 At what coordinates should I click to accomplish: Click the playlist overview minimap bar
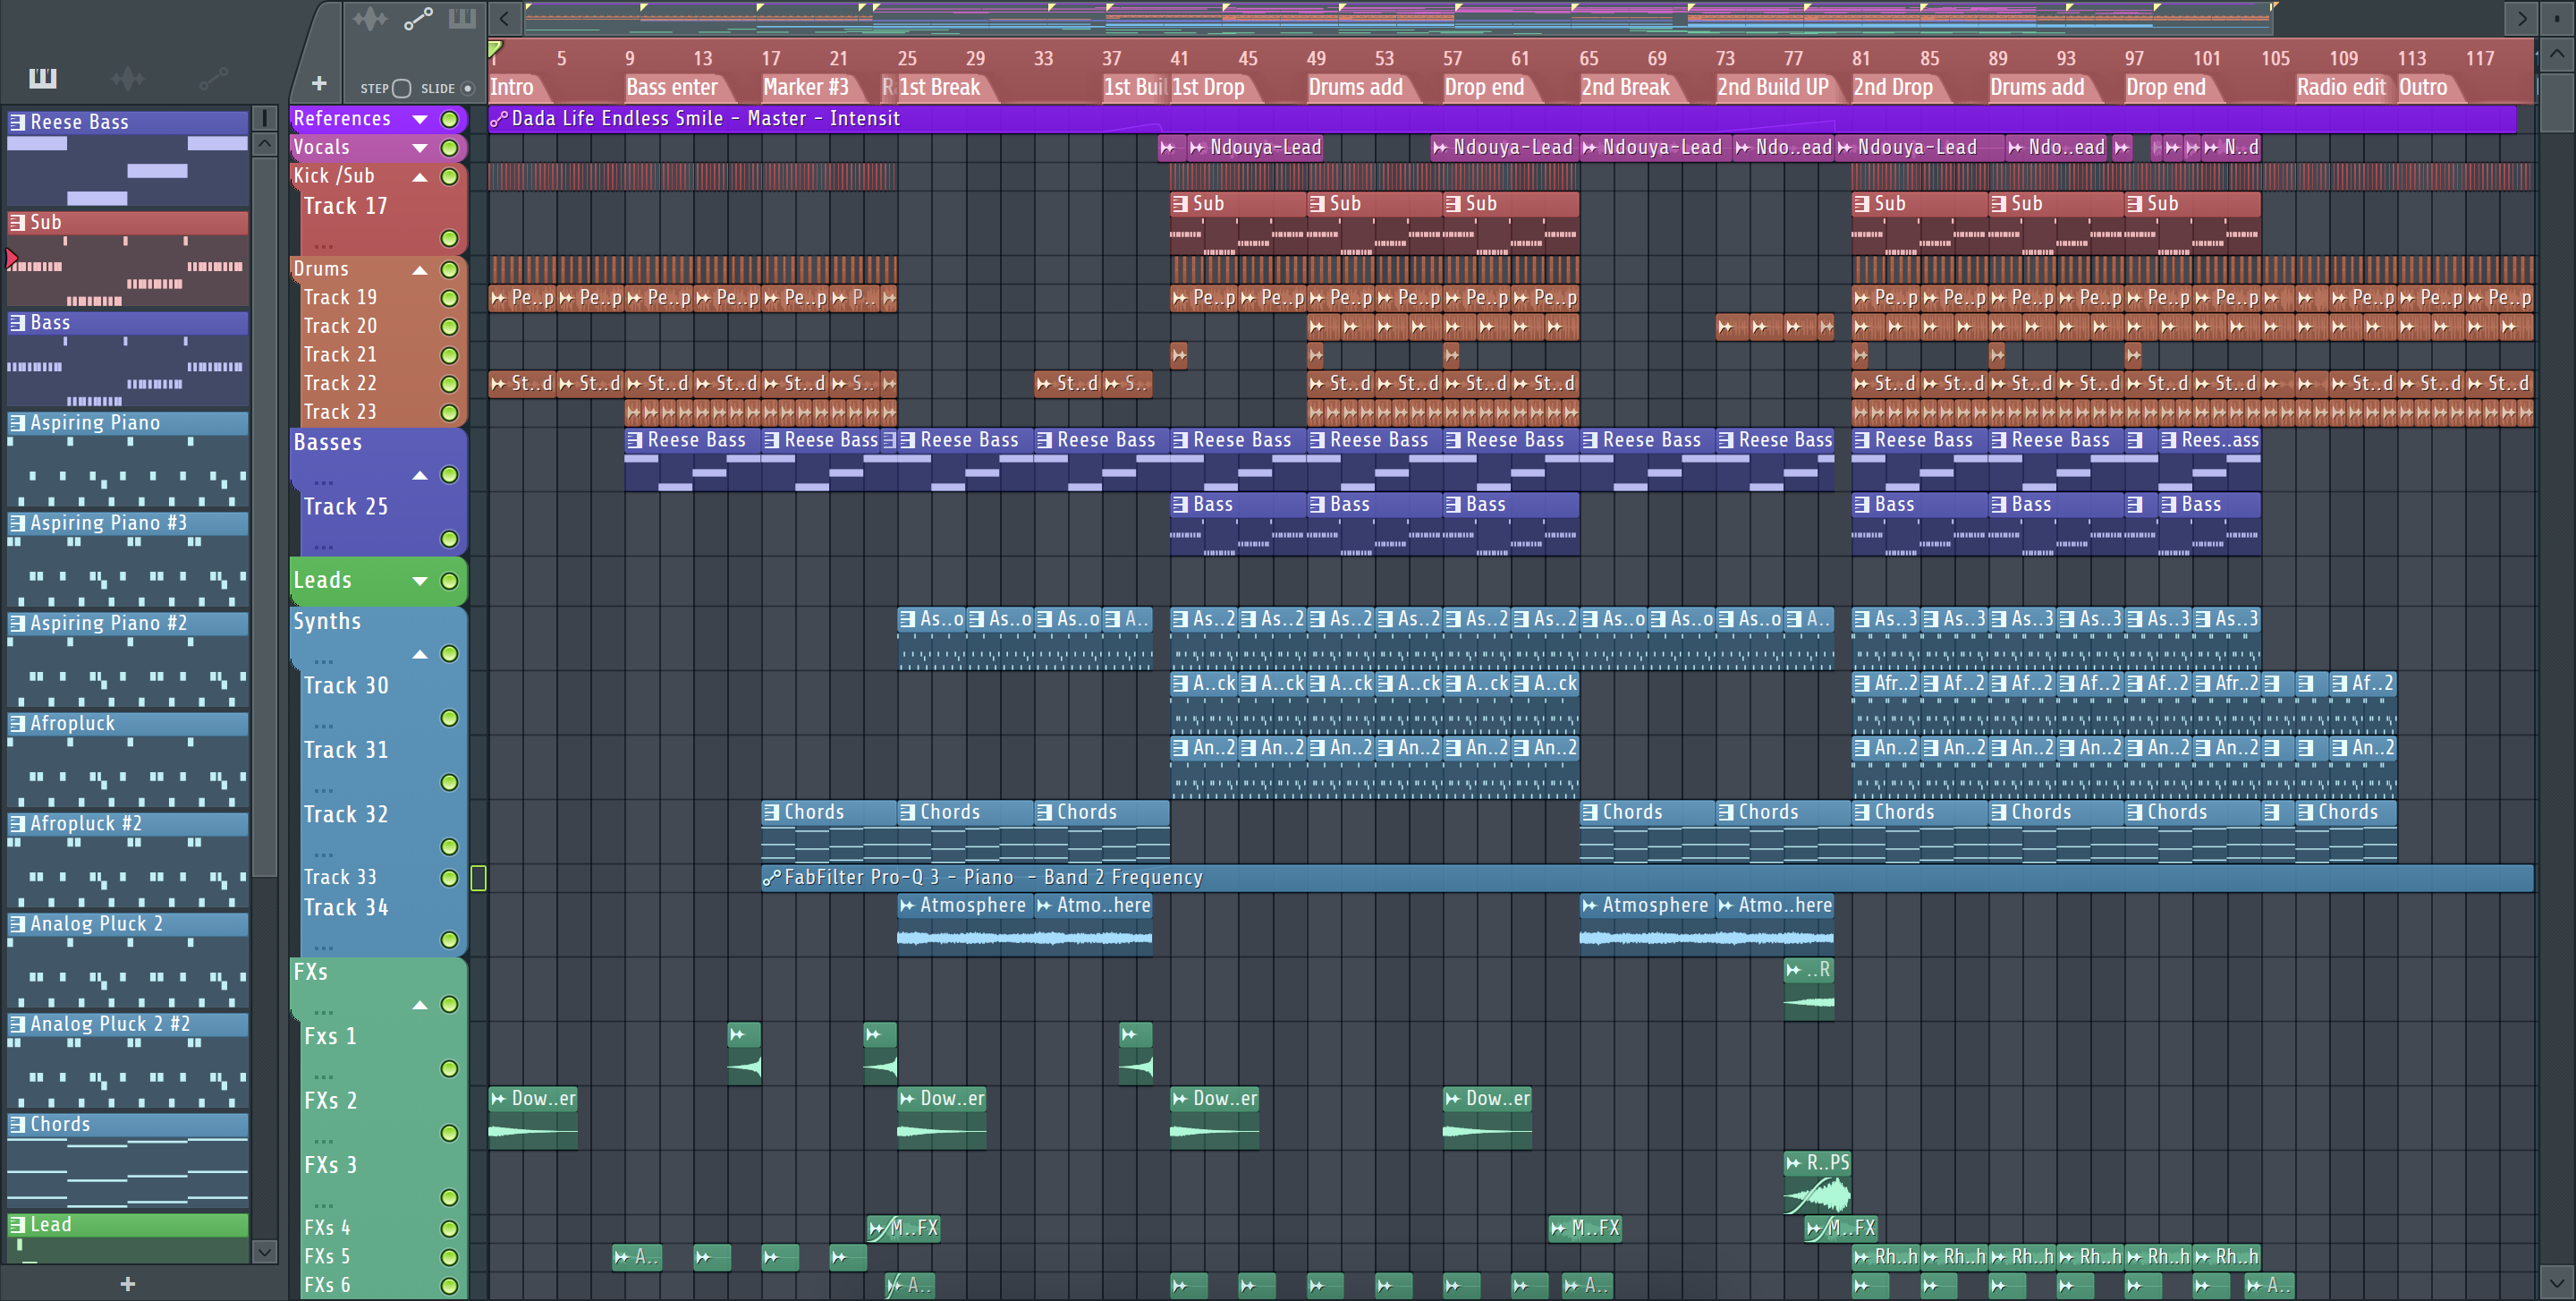(x=1400, y=18)
